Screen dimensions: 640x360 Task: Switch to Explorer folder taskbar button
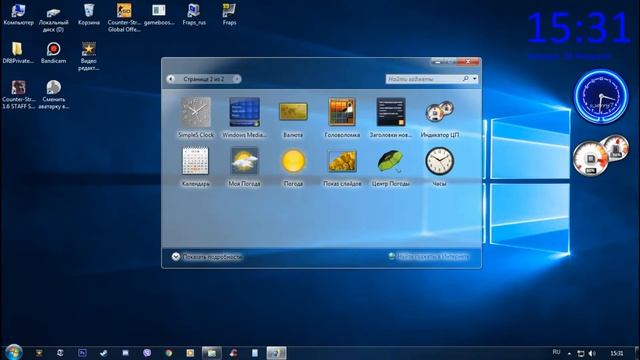point(212,353)
